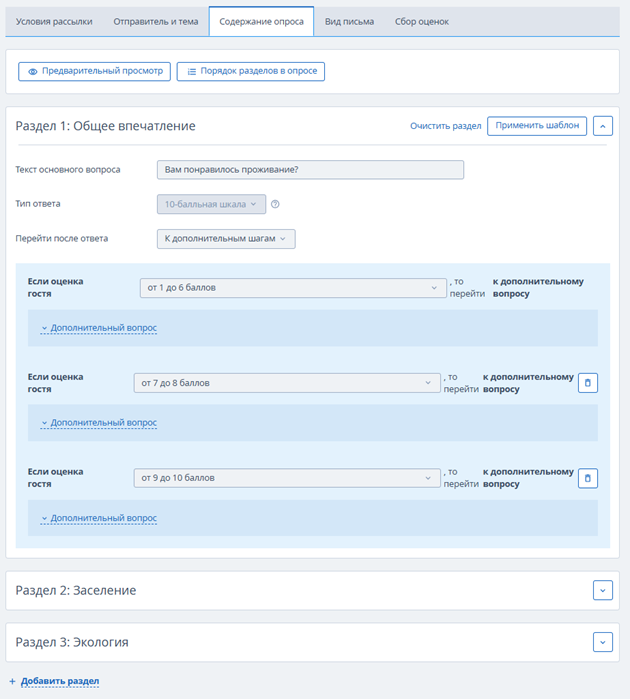The width and height of the screenshot is (630, 700).
Task: Expand the first Дополнительный вопрос block
Action: (x=99, y=328)
